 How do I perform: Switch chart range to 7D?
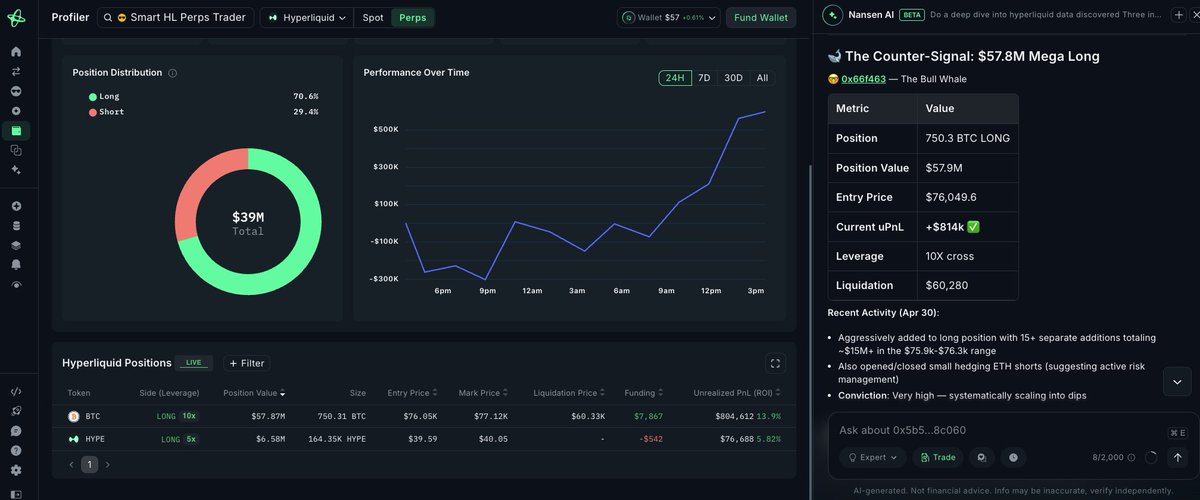704,78
